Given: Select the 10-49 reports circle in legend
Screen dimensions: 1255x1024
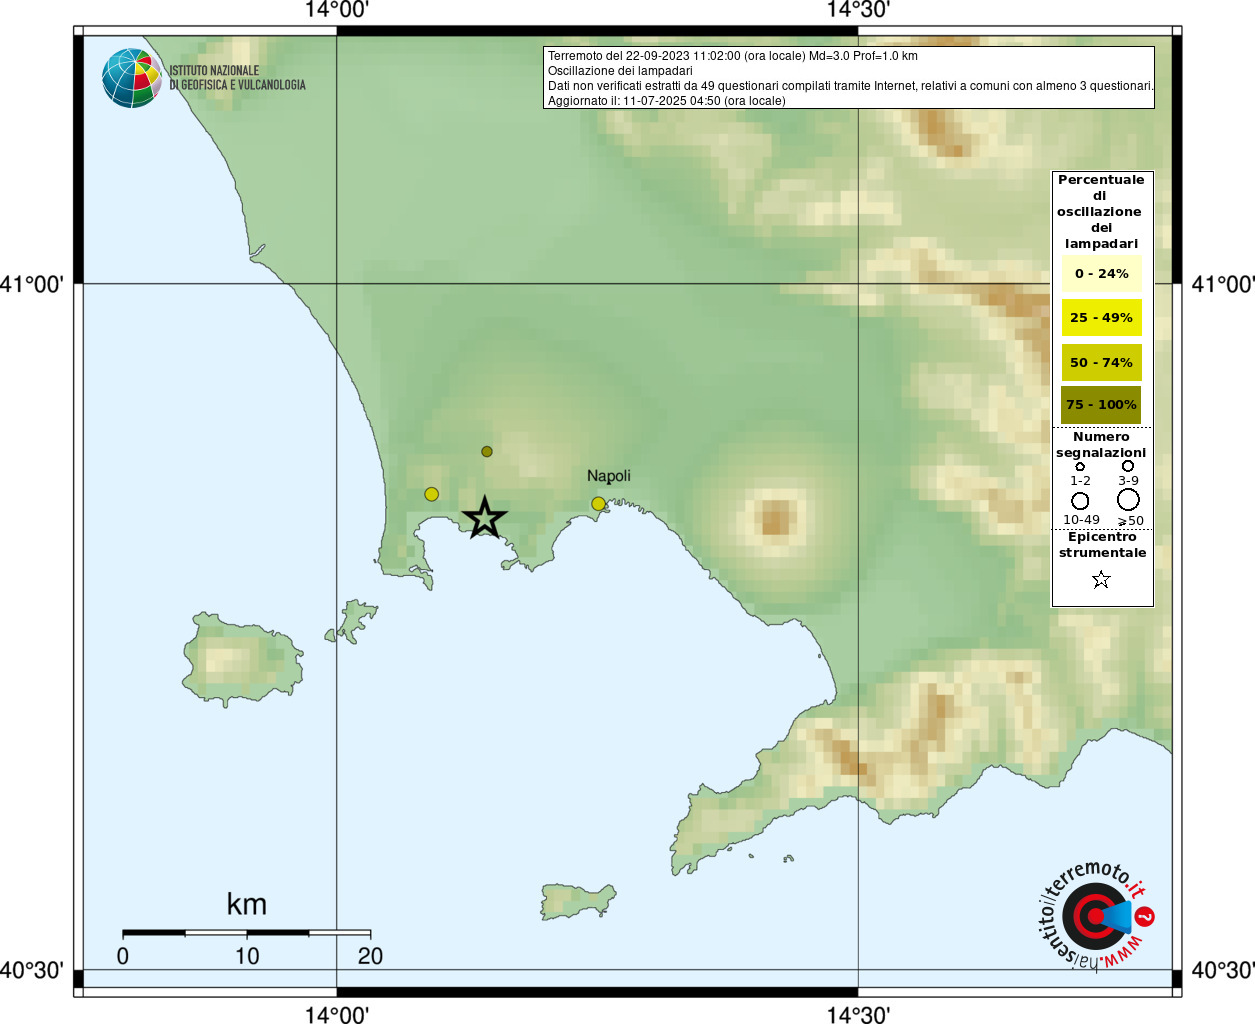Looking at the screenshot, I should coord(1080,500).
